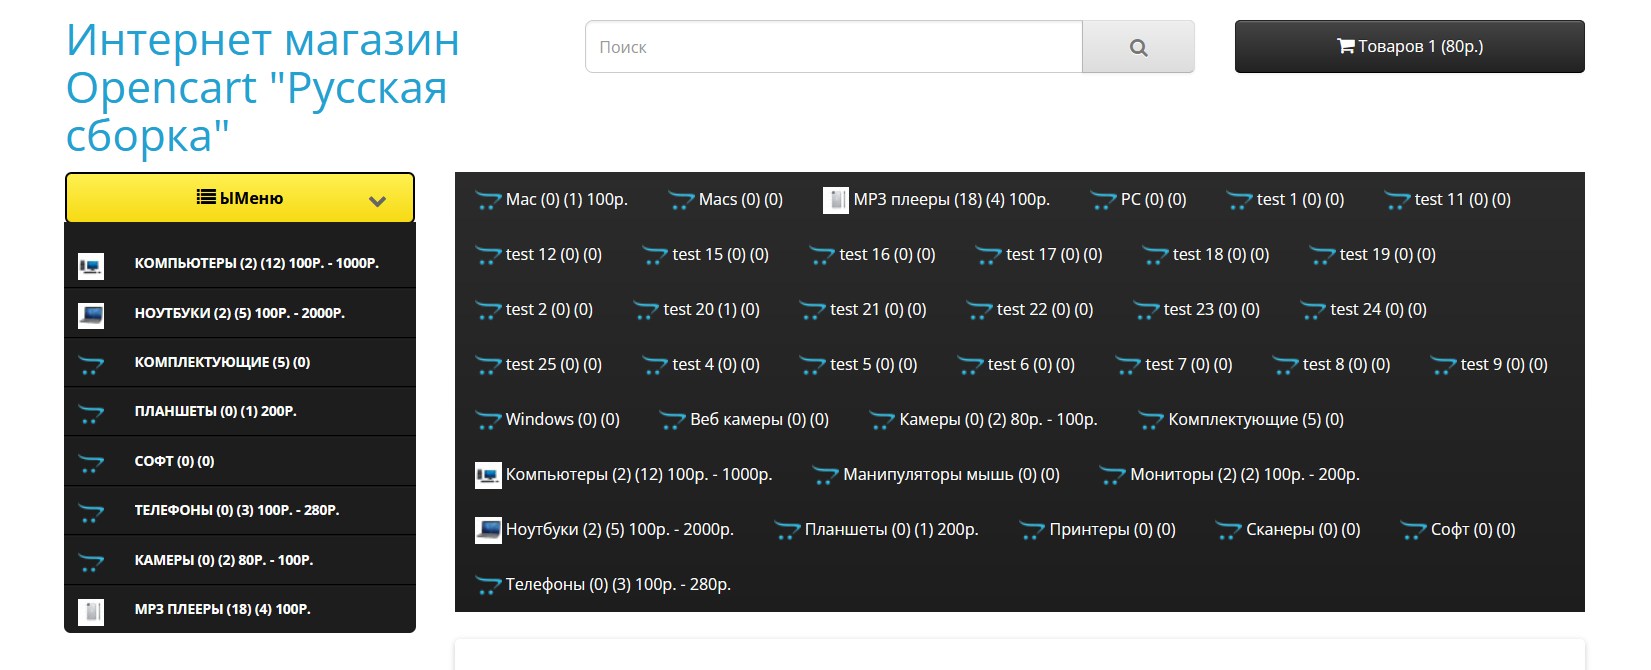The width and height of the screenshot is (1651, 670).
Task: Click the cart icon beside sidebar Софт
Action: pos(91,463)
